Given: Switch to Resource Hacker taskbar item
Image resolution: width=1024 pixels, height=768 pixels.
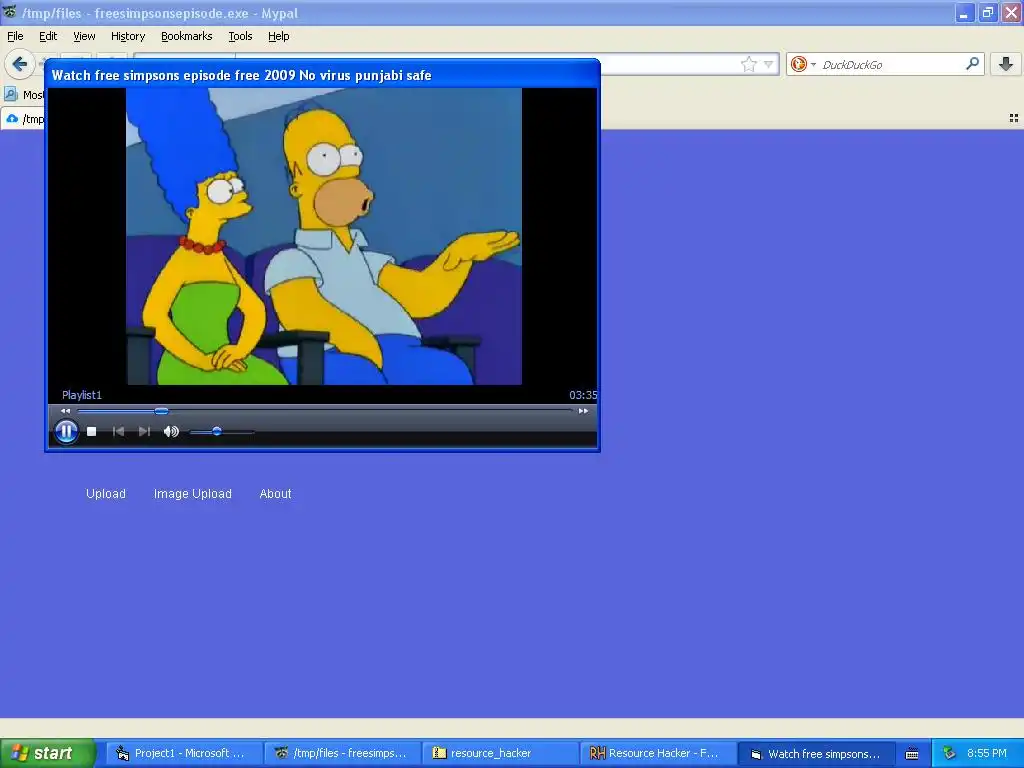Looking at the screenshot, I should point(659,753).
